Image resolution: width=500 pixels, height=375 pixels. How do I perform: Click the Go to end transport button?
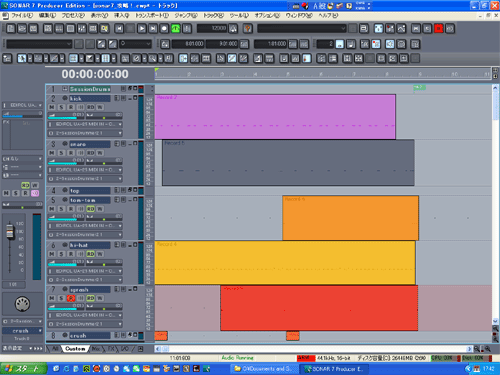tap(153, 29)
